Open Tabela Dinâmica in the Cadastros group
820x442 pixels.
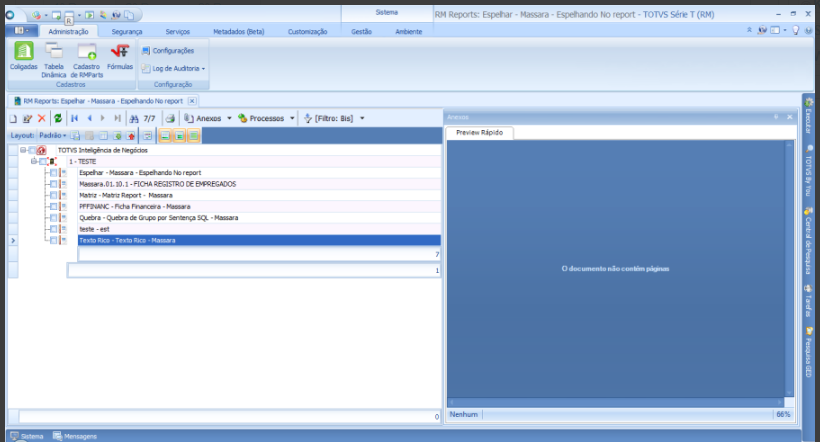pyautogui.click(x=53, y=60)
